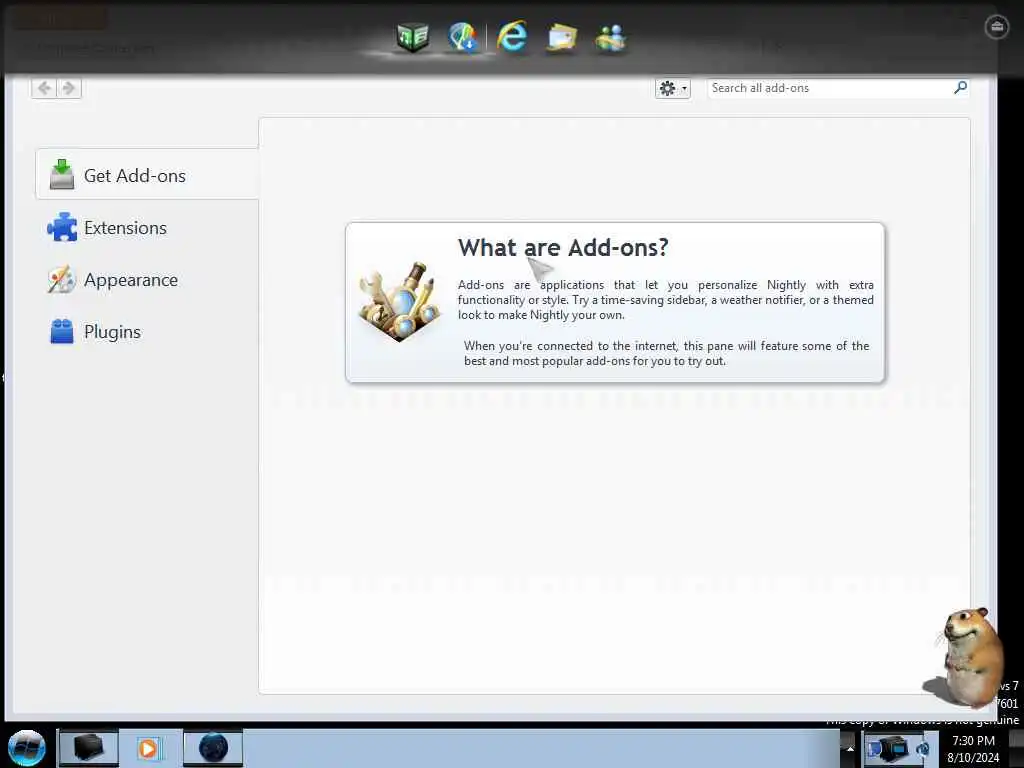Click the blue Plugins brick icon
The height and width of the screenshot is (768, 1024).
[x=62, y=331]
